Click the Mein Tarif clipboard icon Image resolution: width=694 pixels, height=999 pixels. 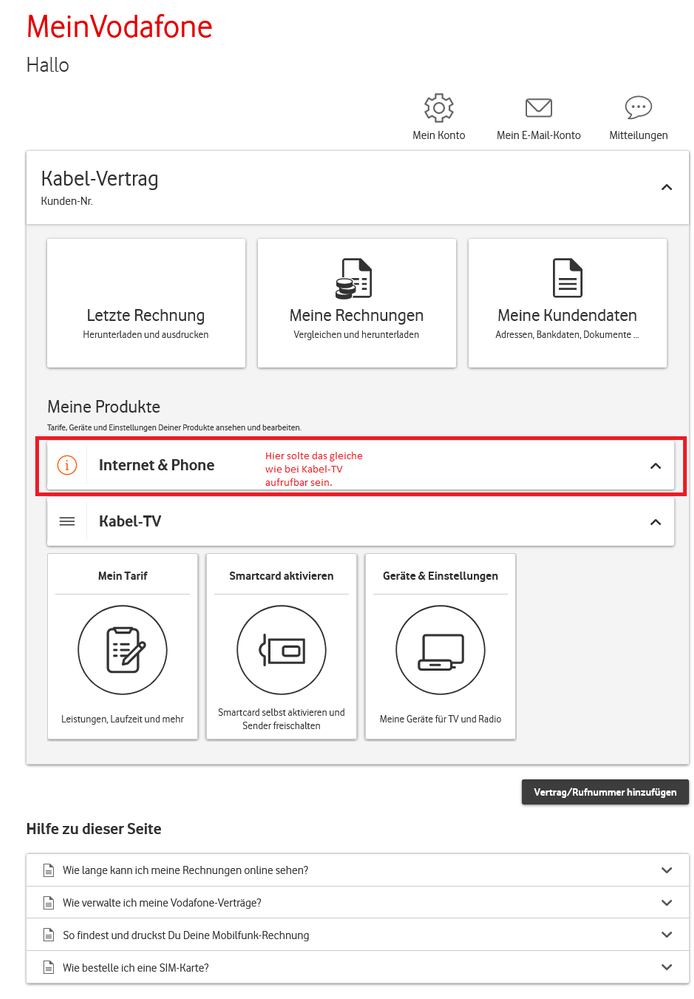(122, 650)
